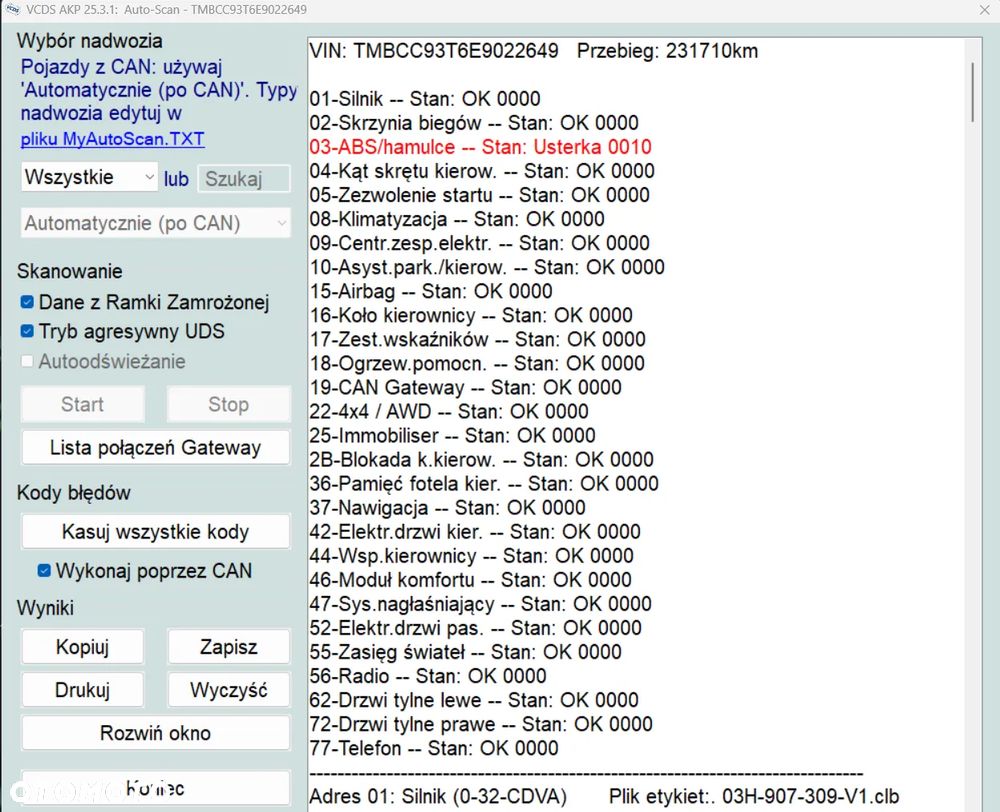The image size is (1000, 812).
Task: Select 25-Immobiliser status line
Action: [452, 436]
